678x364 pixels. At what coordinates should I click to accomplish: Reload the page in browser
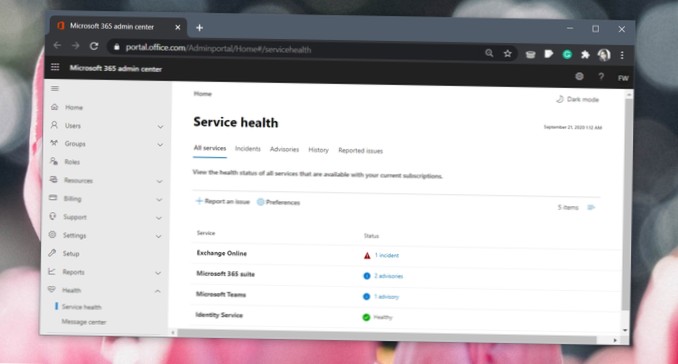point(94,46)
